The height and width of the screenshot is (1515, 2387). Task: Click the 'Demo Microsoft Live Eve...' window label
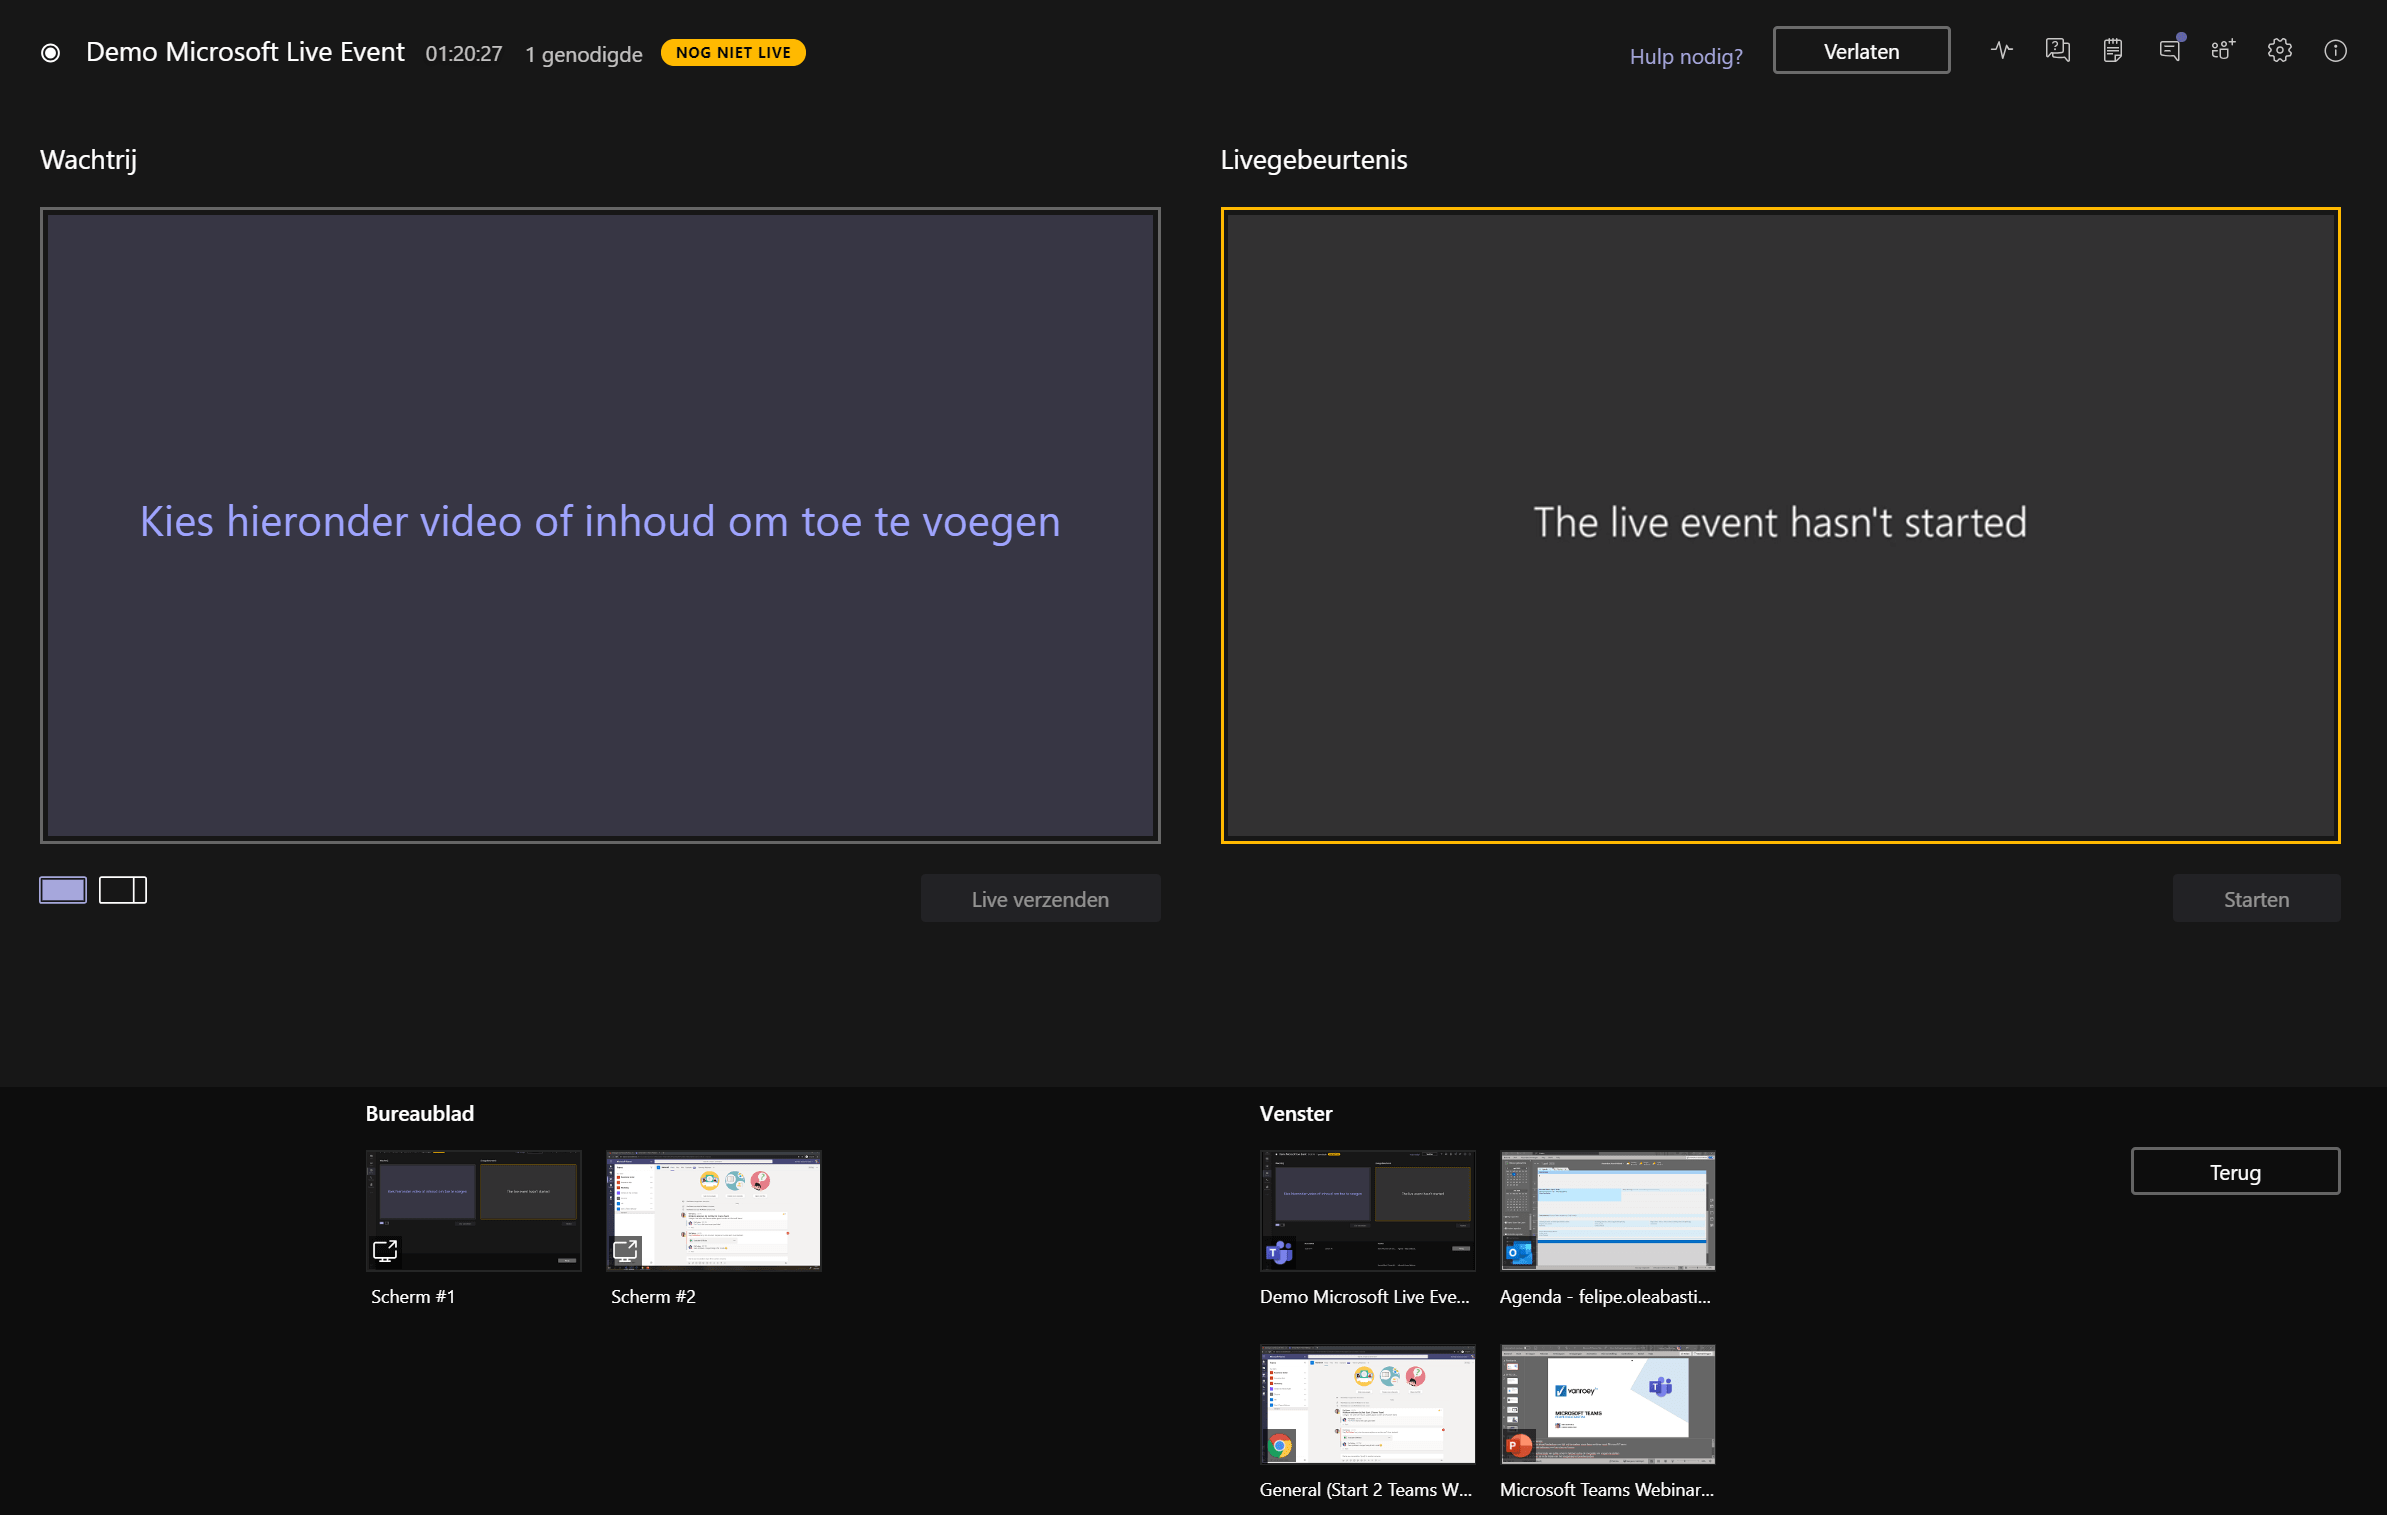click(1364, 1296)
